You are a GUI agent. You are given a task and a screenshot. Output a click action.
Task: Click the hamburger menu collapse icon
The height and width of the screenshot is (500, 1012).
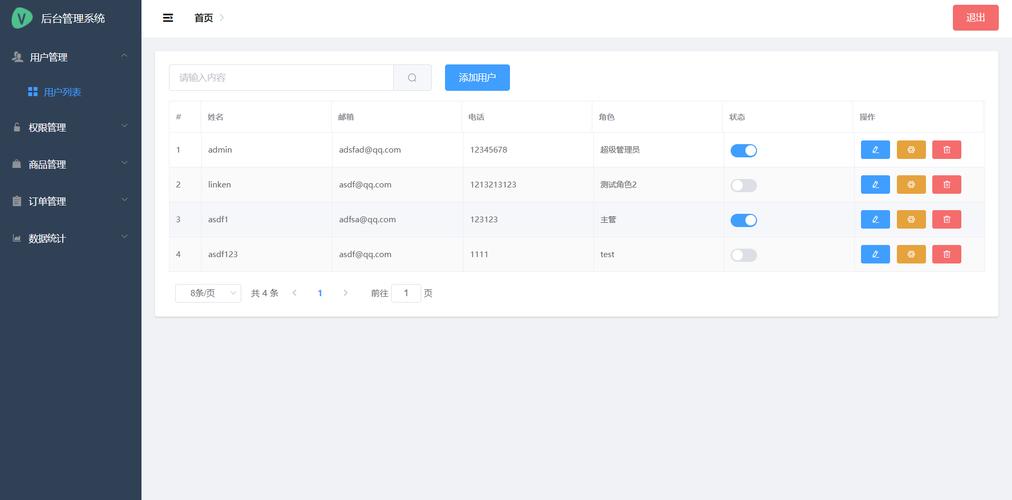[x=168, y=18]
